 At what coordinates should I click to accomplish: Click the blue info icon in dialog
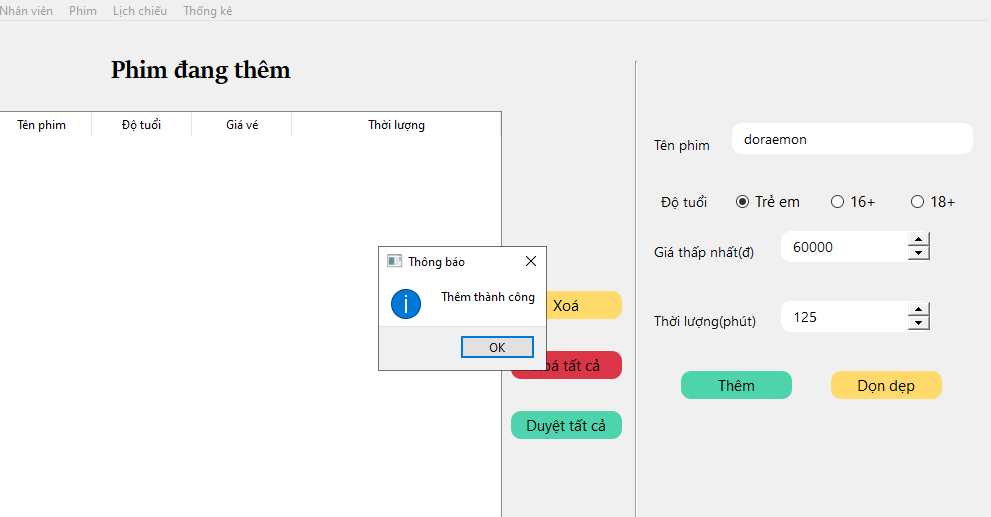406,304
